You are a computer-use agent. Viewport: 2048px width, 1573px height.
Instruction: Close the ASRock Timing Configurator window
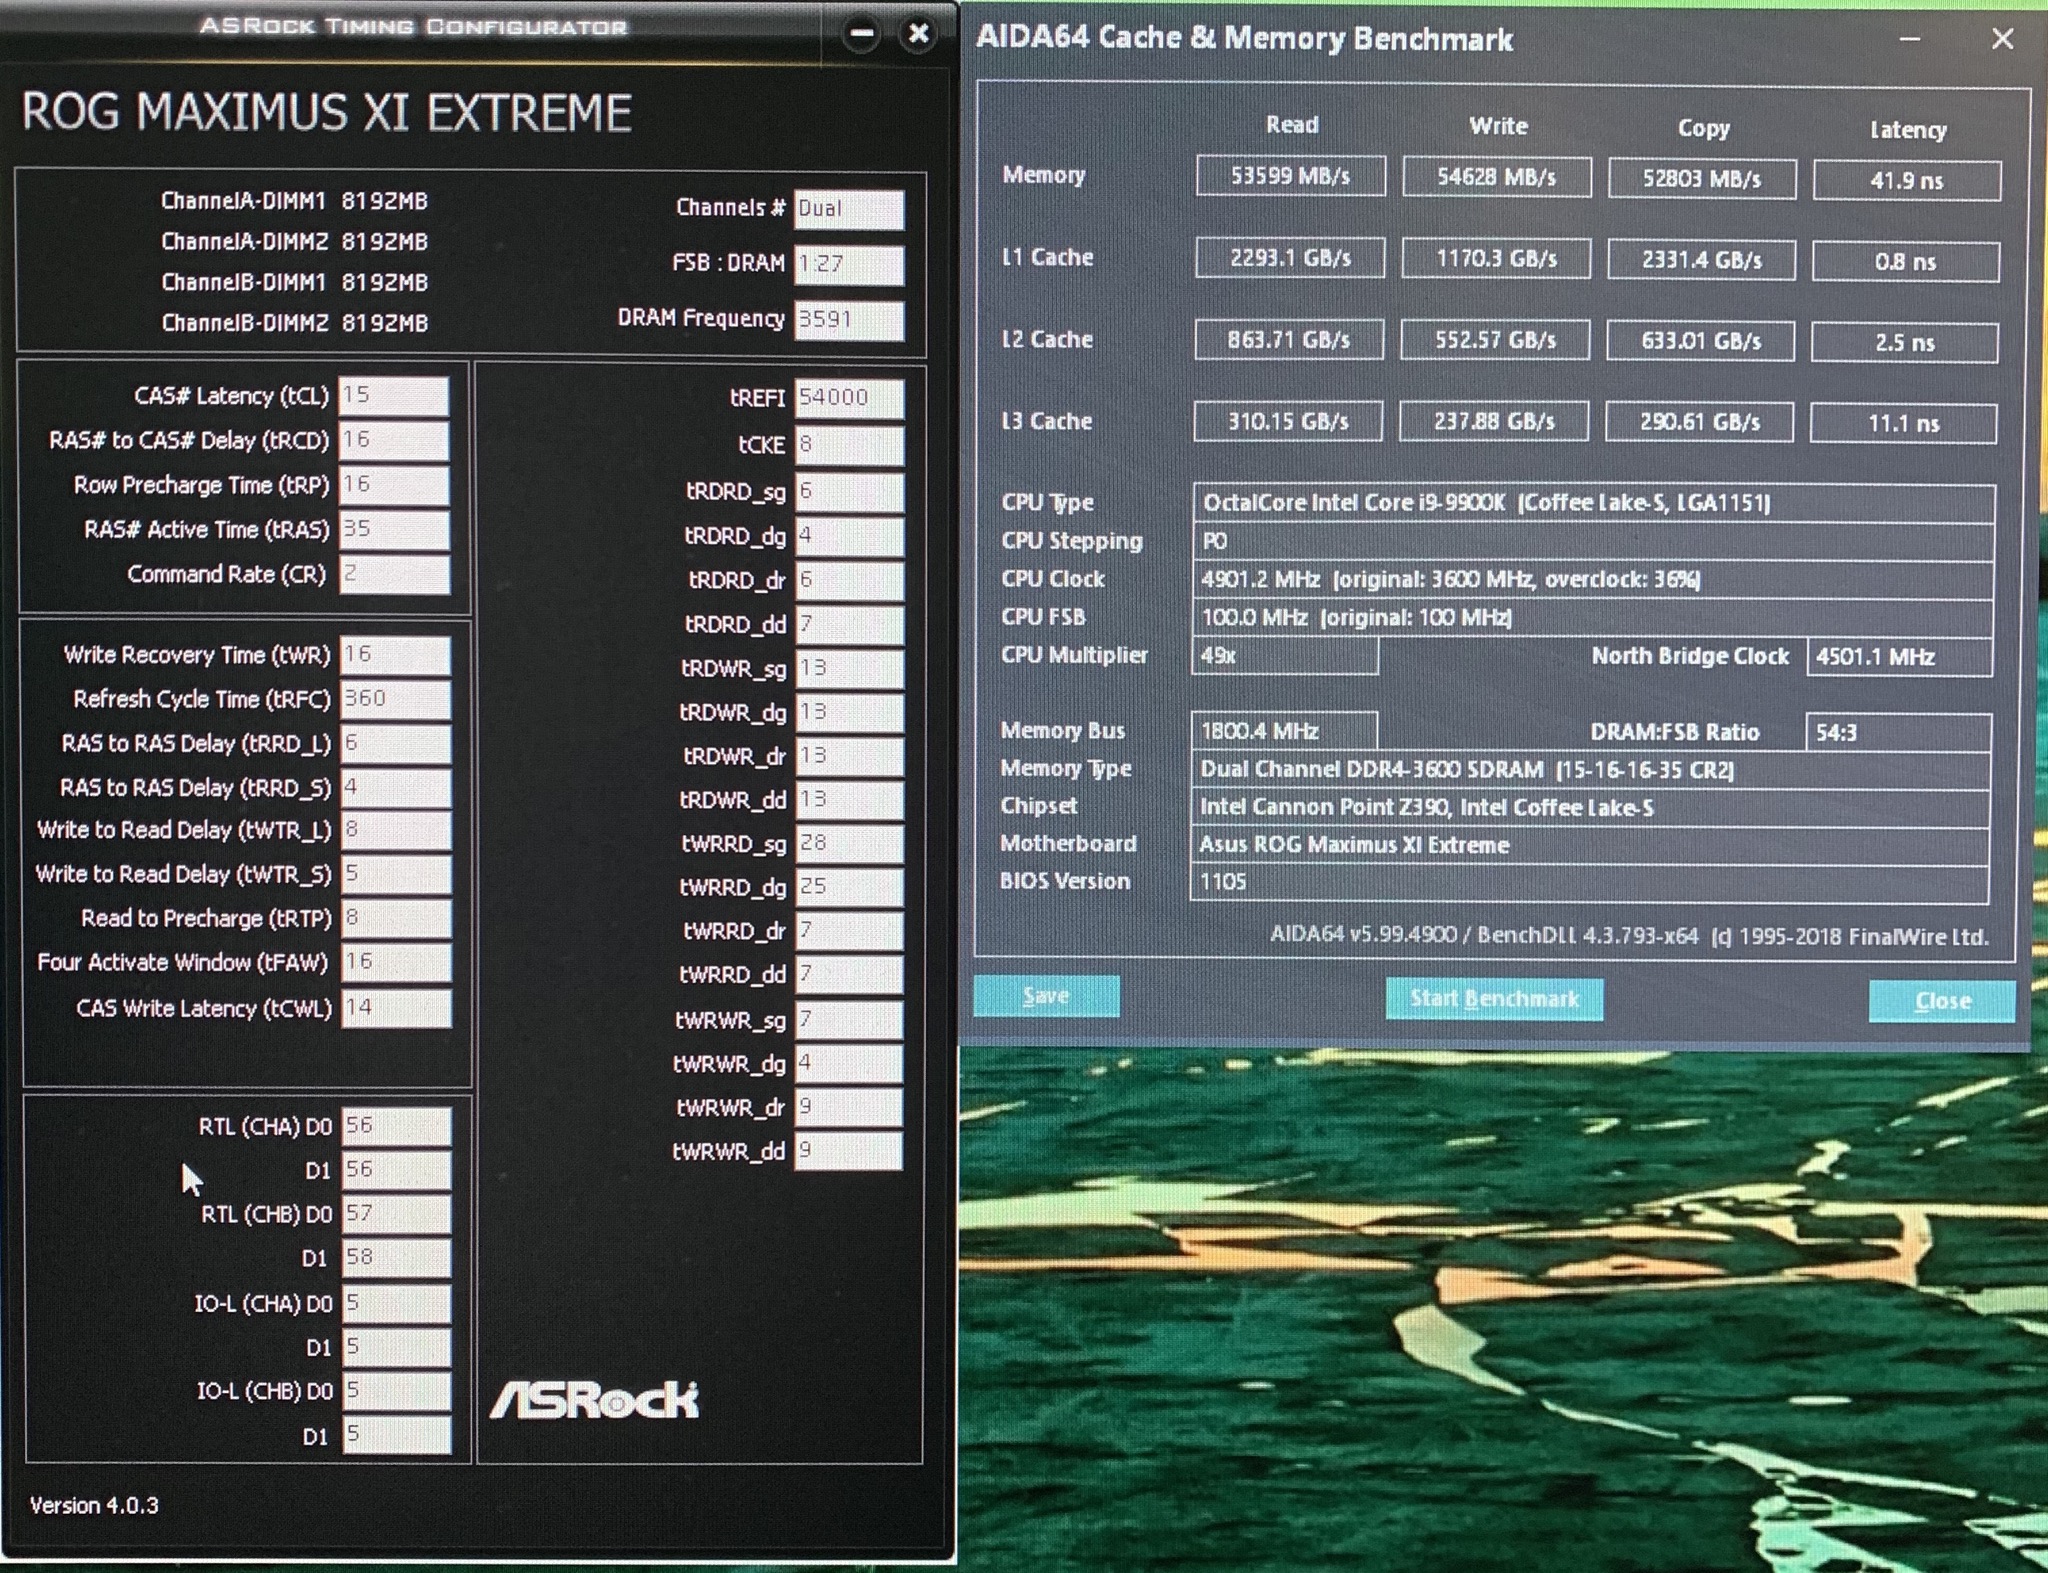[x=918, y=34]
